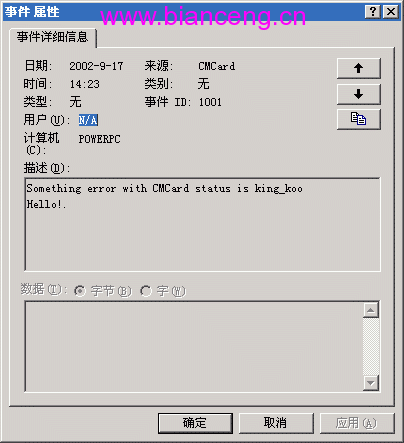404x443 pixels.
Task: Cancel with the 取消 button
Action: tap(276, 423)
